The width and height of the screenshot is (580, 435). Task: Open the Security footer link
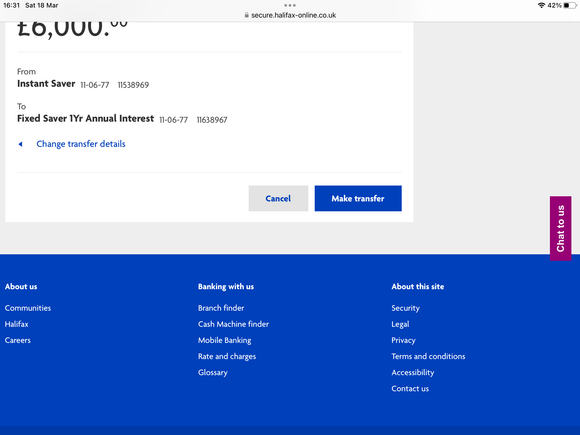point(405,308)
